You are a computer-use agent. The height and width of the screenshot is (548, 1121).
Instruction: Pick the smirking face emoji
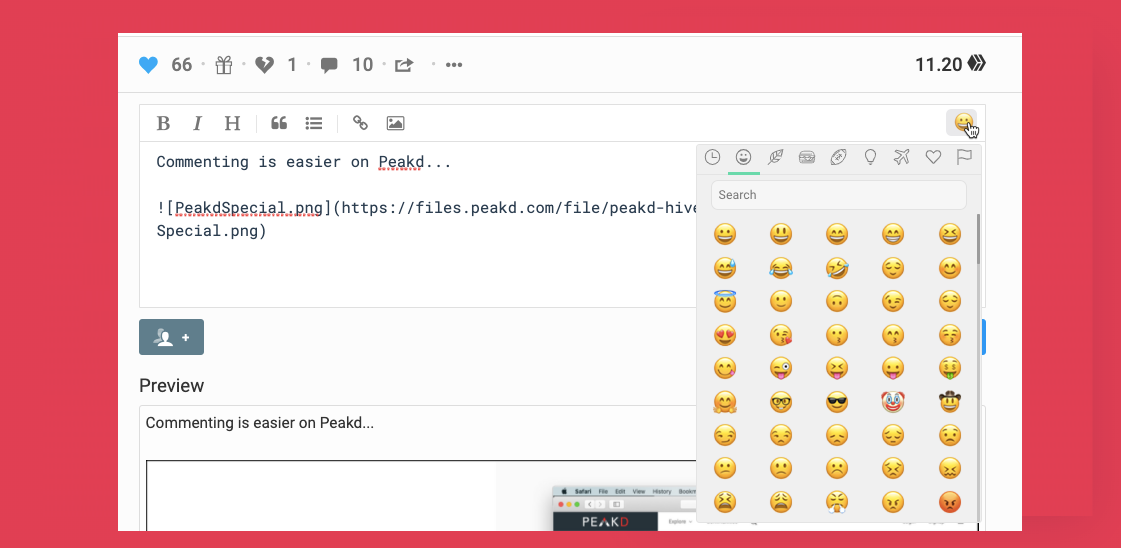point(725,435)
